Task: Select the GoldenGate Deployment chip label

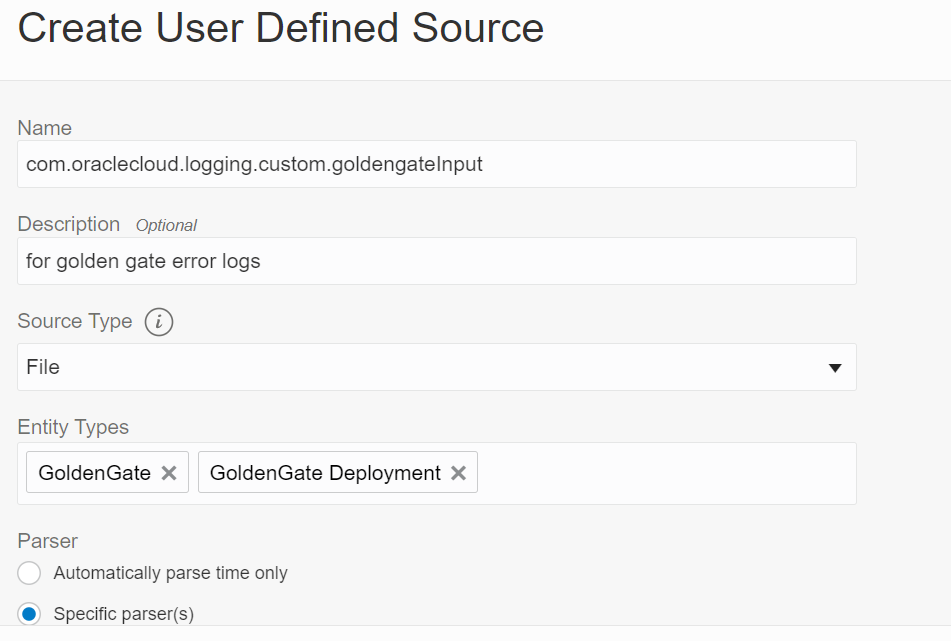Action: (x=325, y=473)
